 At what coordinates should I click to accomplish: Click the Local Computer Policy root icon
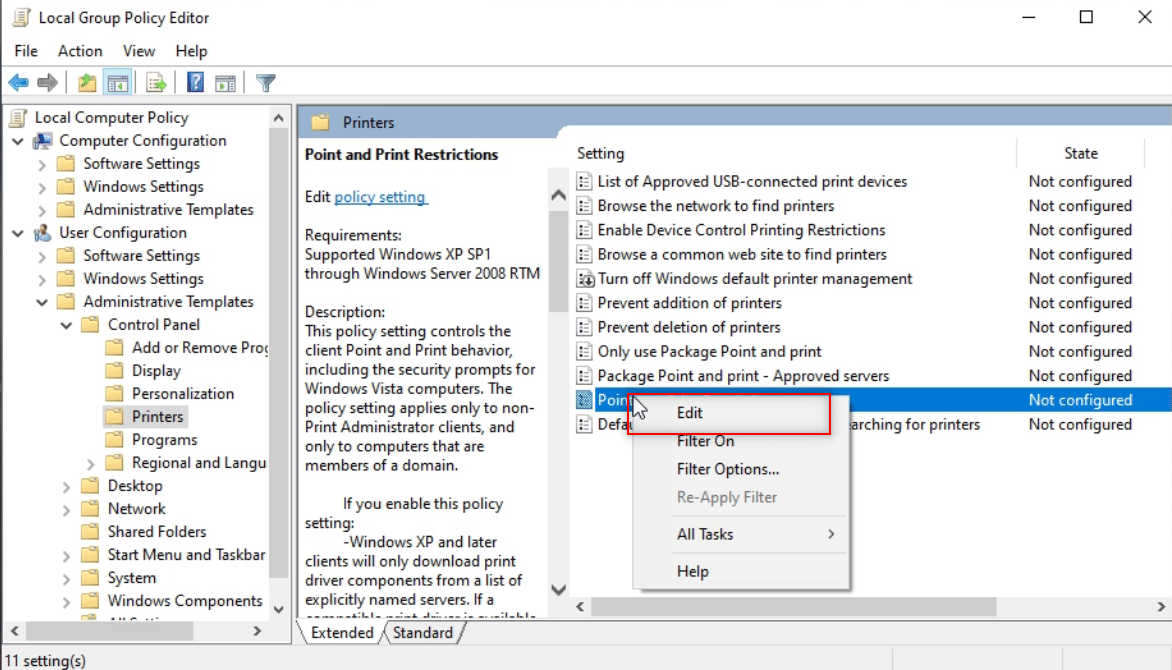pos(19,117)
